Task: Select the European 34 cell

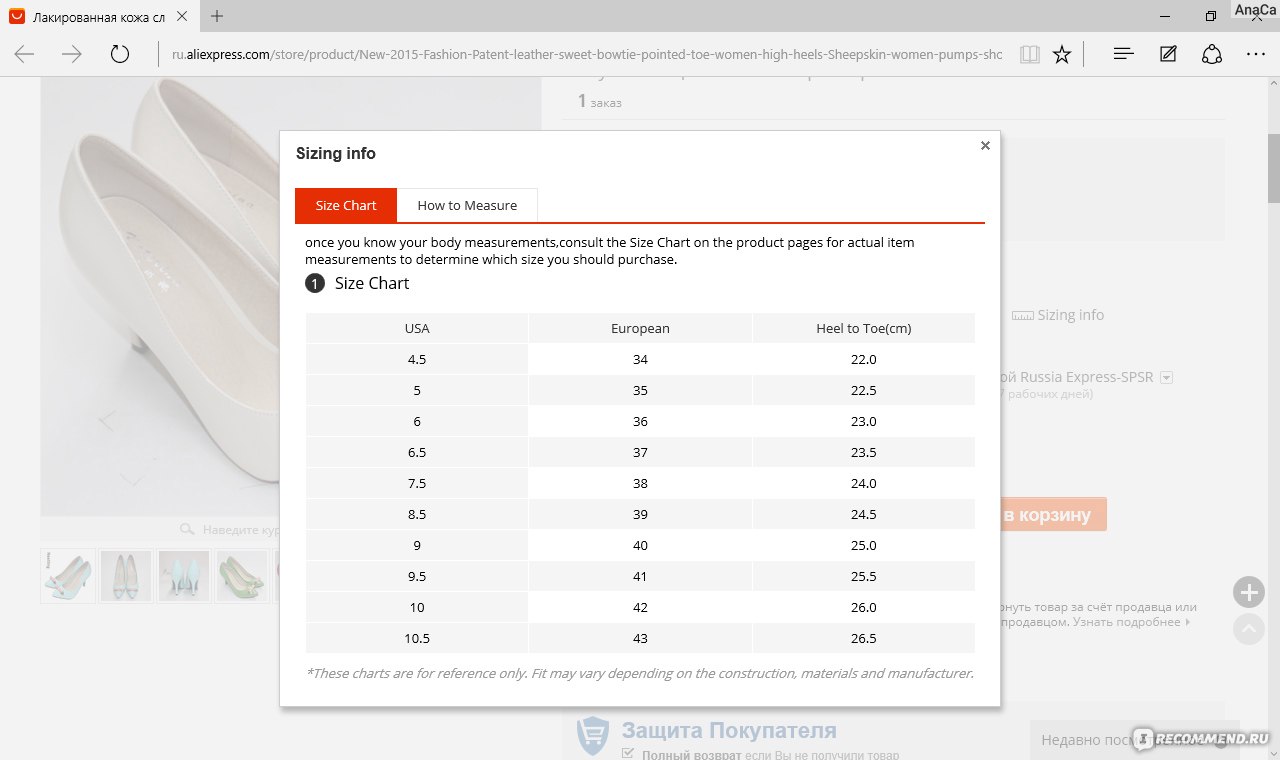Action: pyautogui.click(x=640, y=359)
